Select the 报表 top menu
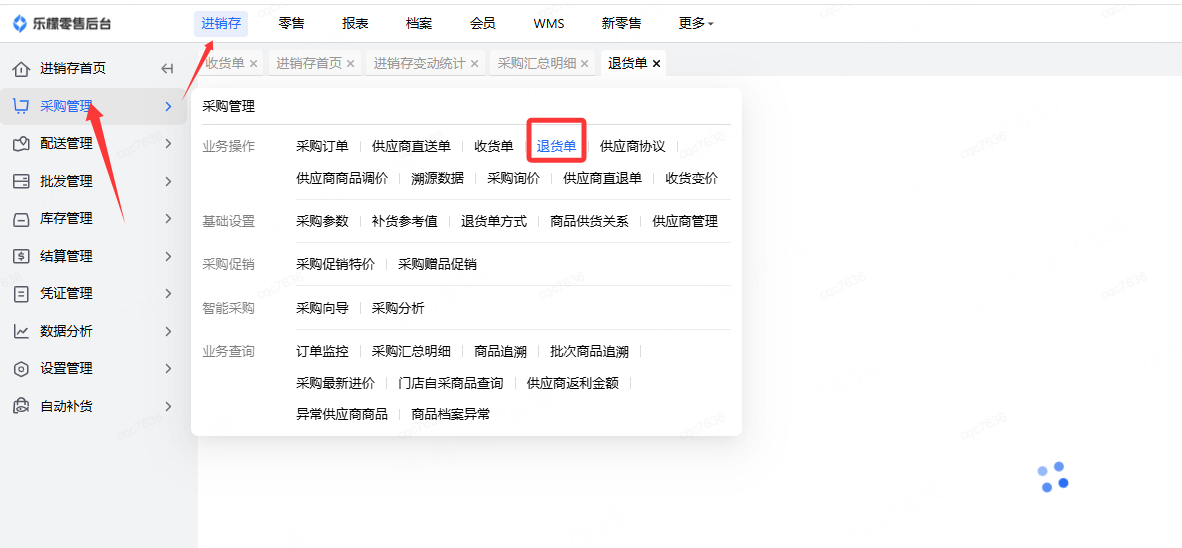 (x=355, y=23)
